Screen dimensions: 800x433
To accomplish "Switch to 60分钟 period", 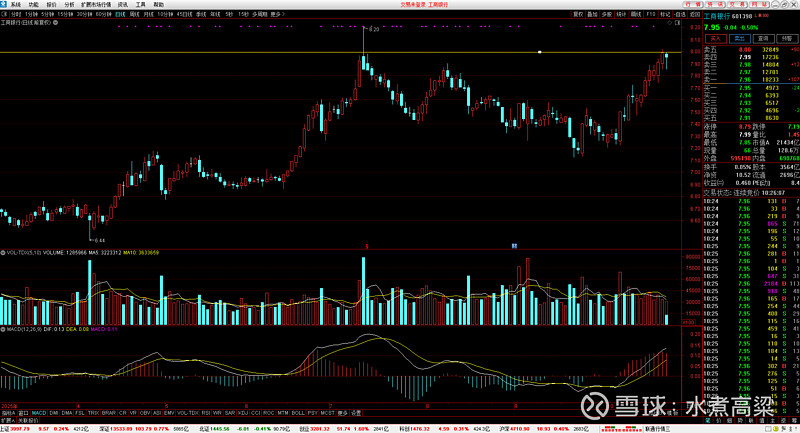I will click(x=104, y=14).
